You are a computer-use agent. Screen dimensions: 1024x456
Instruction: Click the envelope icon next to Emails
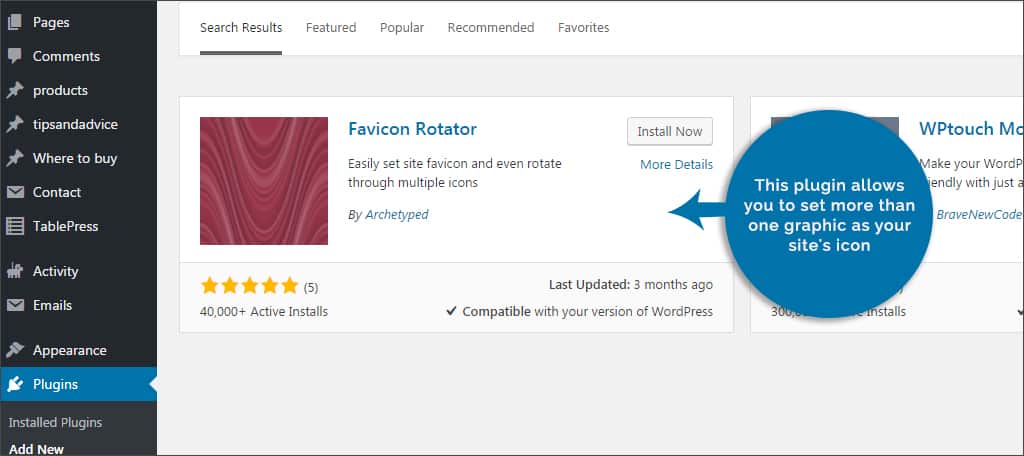[14, 305]
